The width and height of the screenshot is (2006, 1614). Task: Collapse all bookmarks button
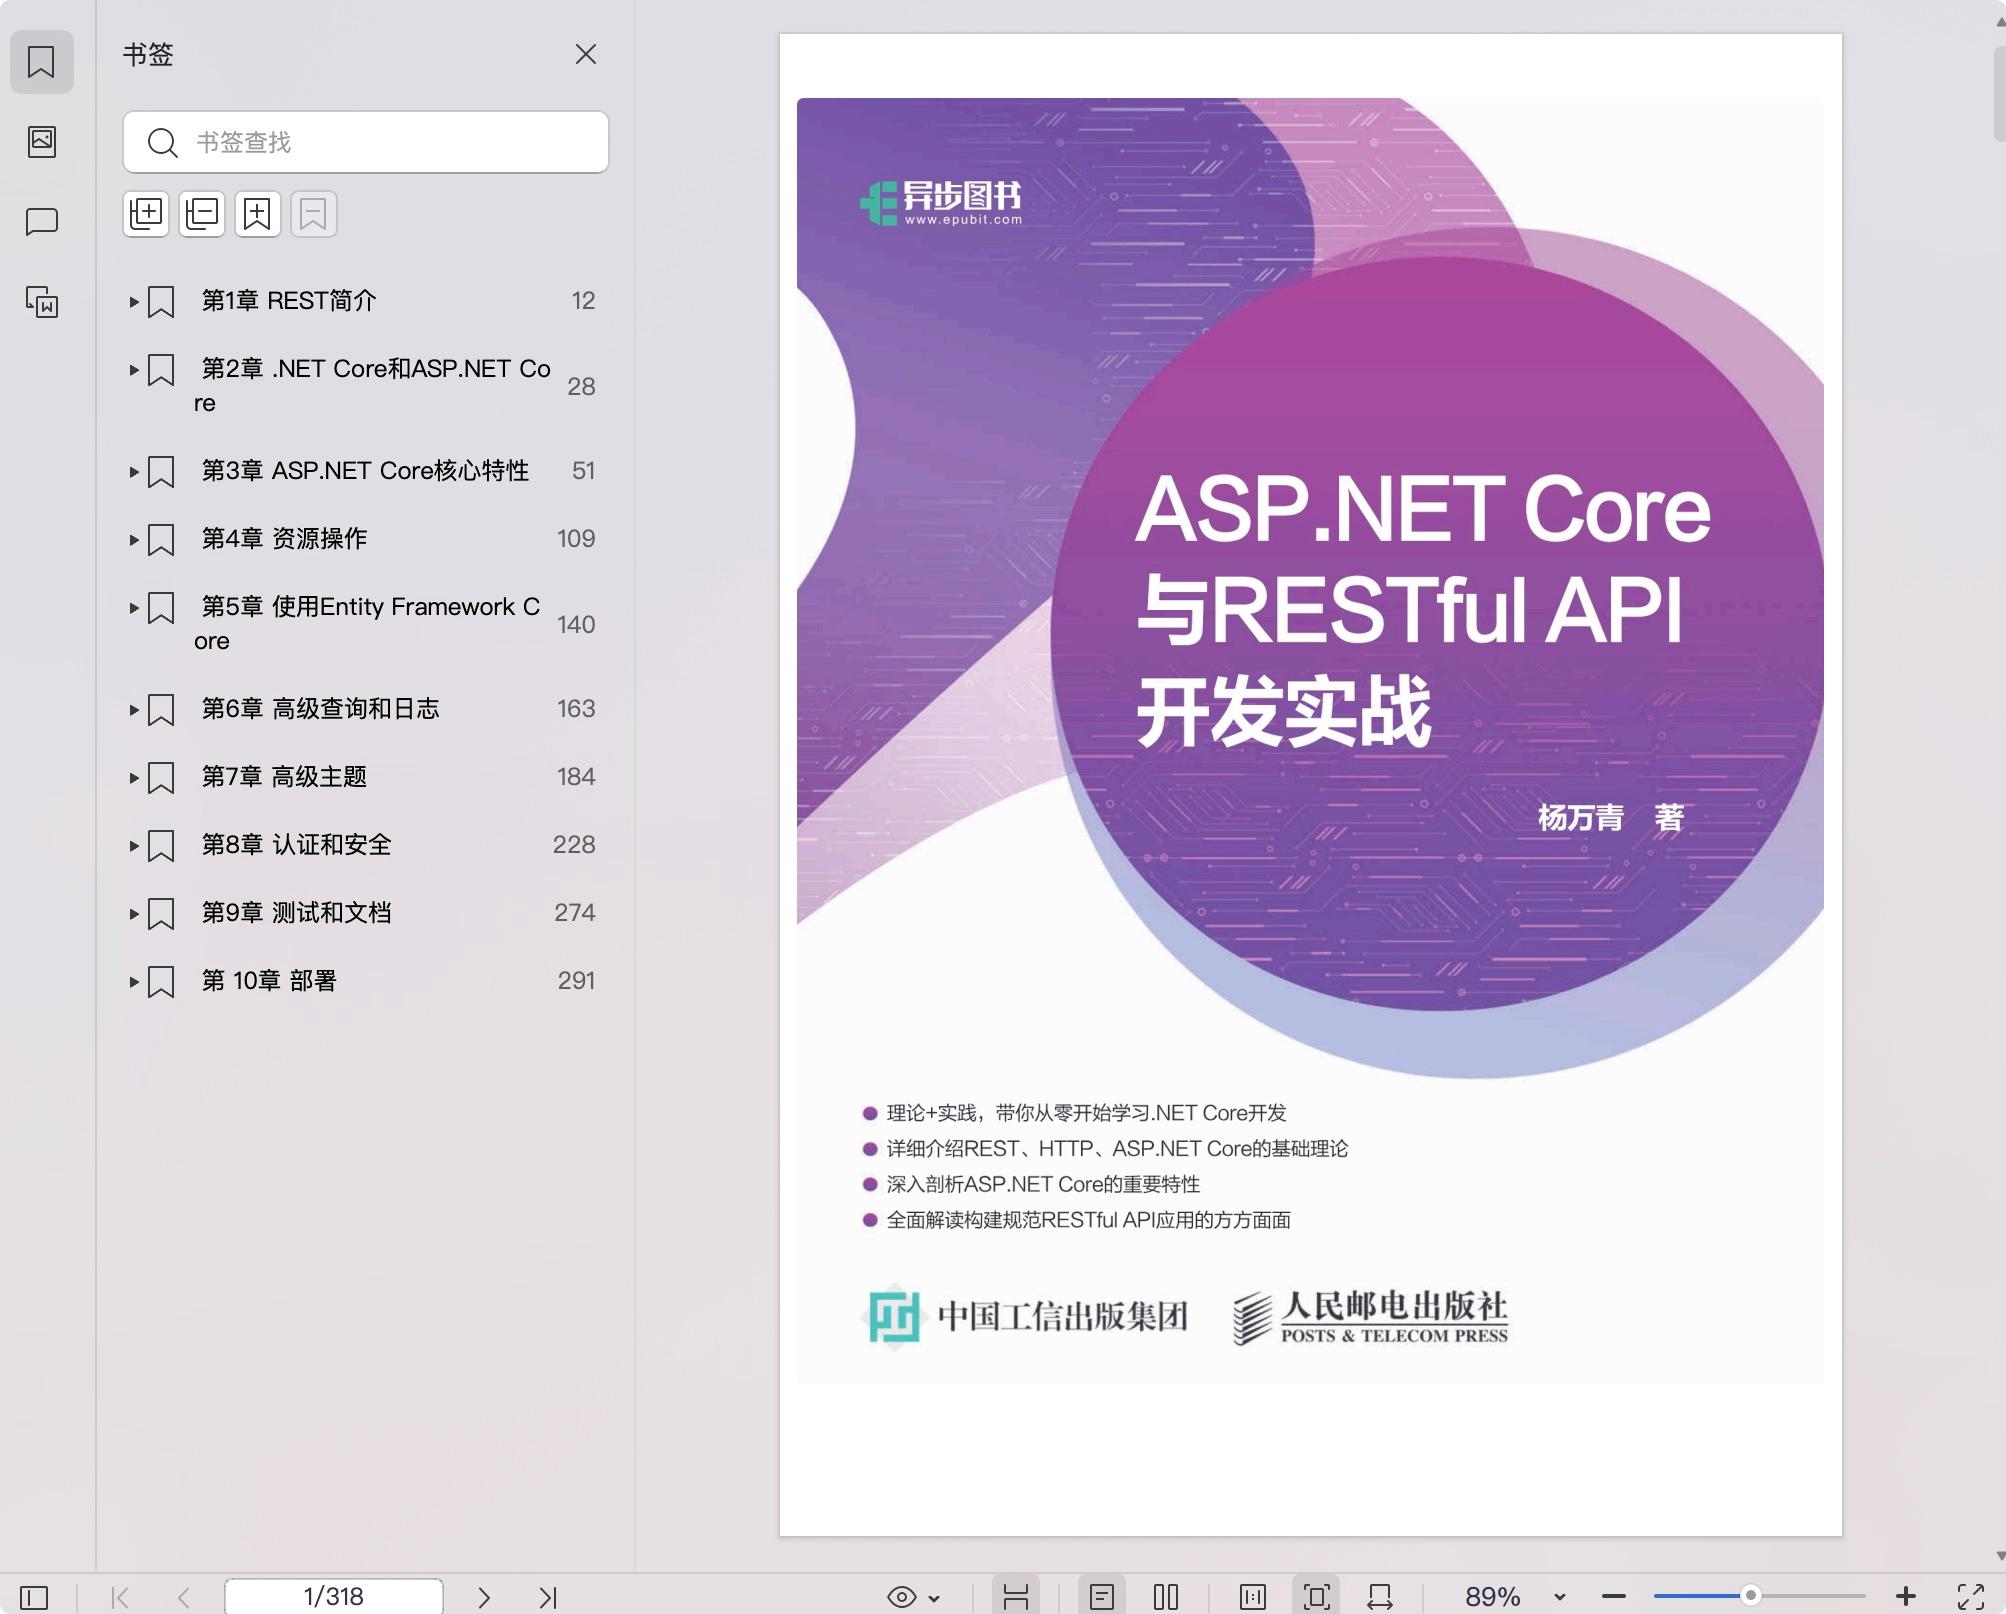(202, 214)
